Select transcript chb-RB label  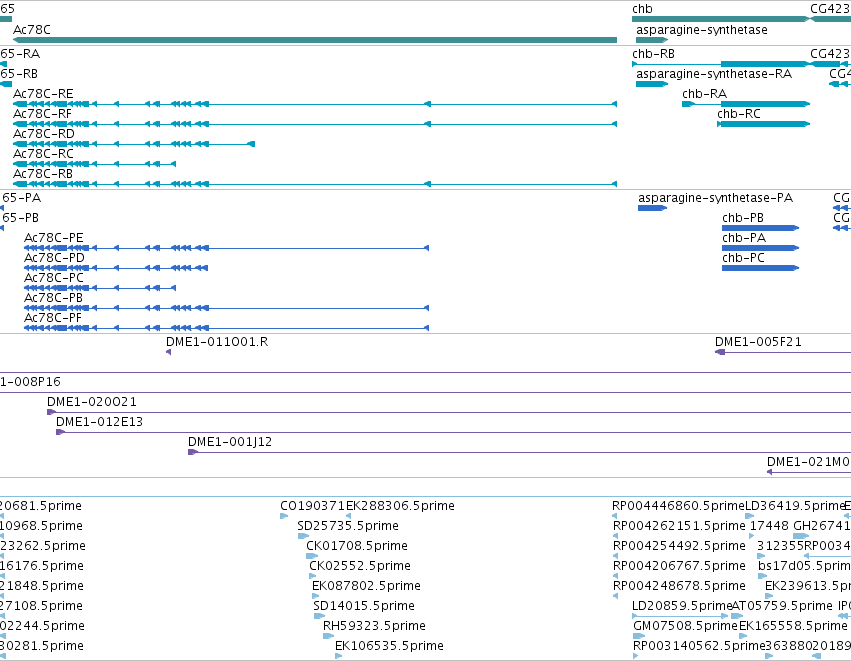[x=653, y=54]
